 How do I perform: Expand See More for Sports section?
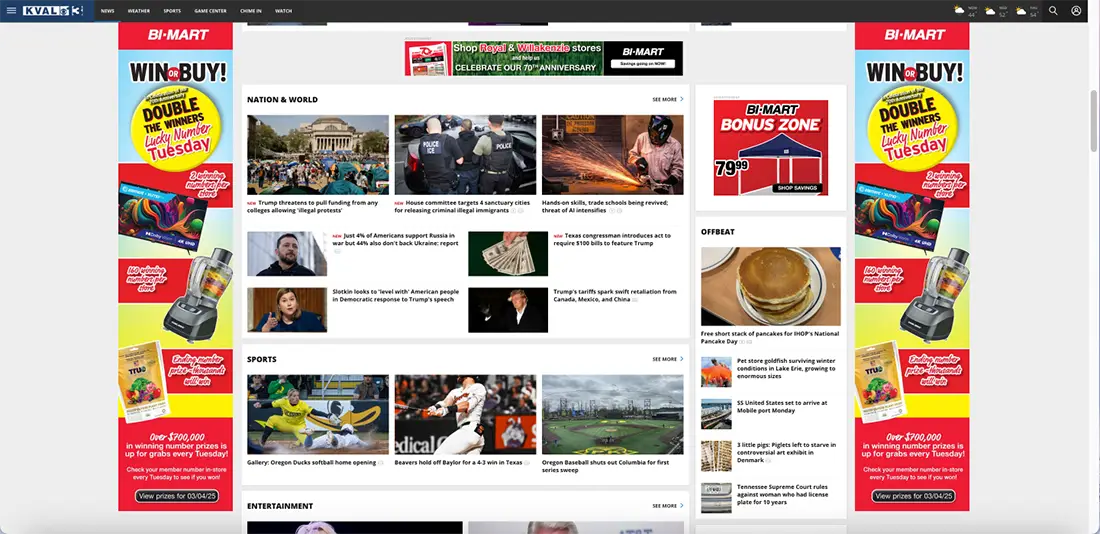pos(668,359)
